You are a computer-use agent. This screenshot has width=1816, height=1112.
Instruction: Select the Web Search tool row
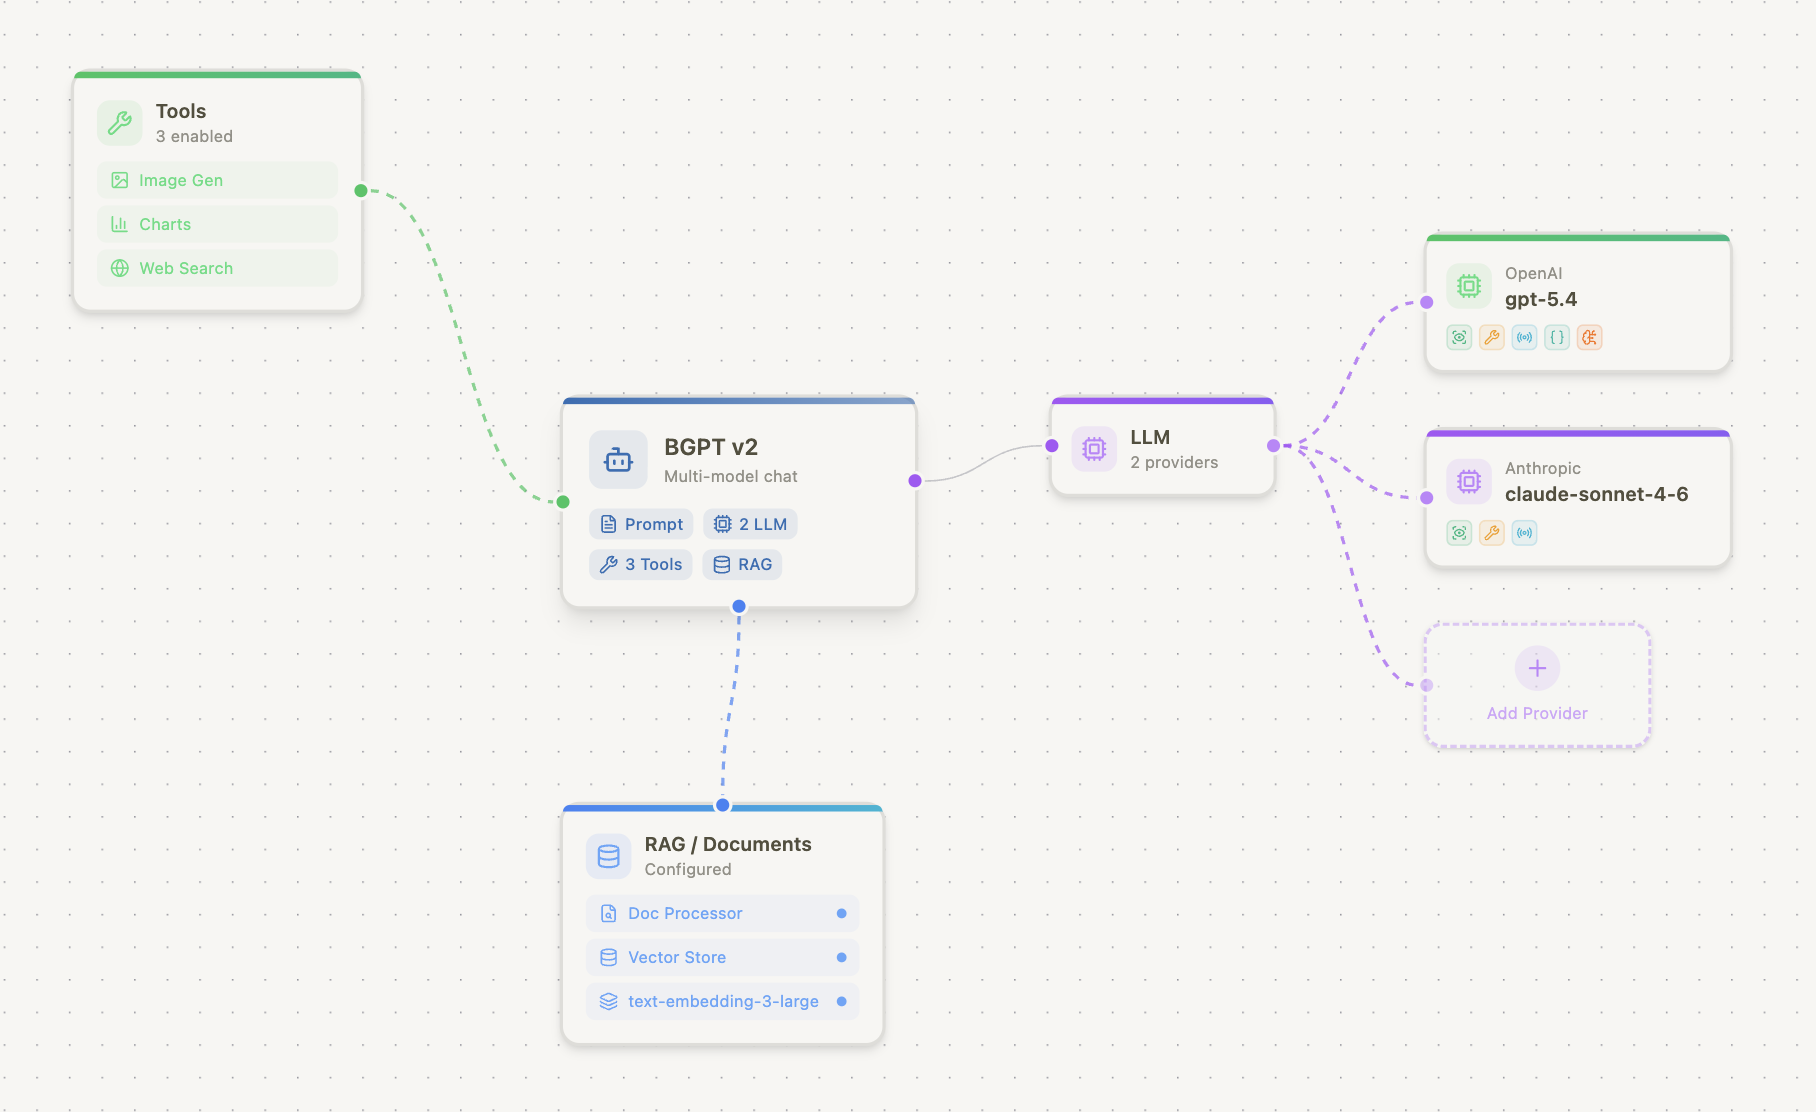217,268
